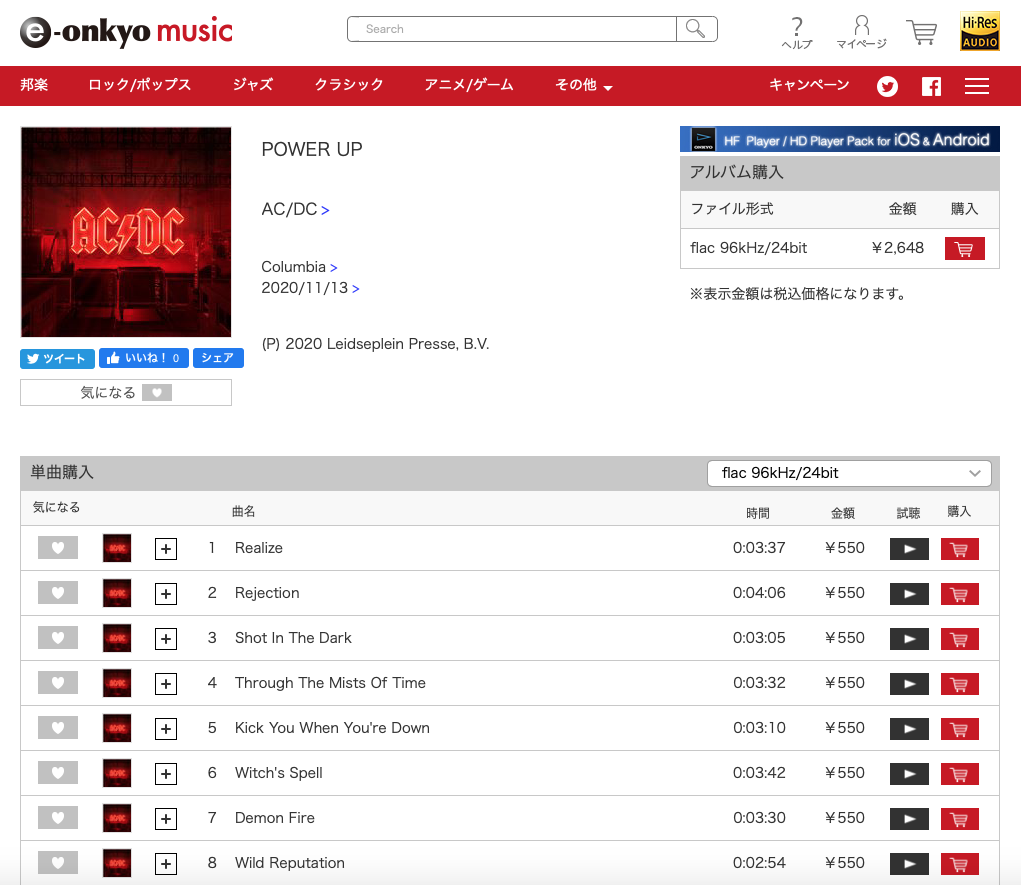Play preview of Realize
This screenshot has height=885, width=1021.
pos(909,549)
